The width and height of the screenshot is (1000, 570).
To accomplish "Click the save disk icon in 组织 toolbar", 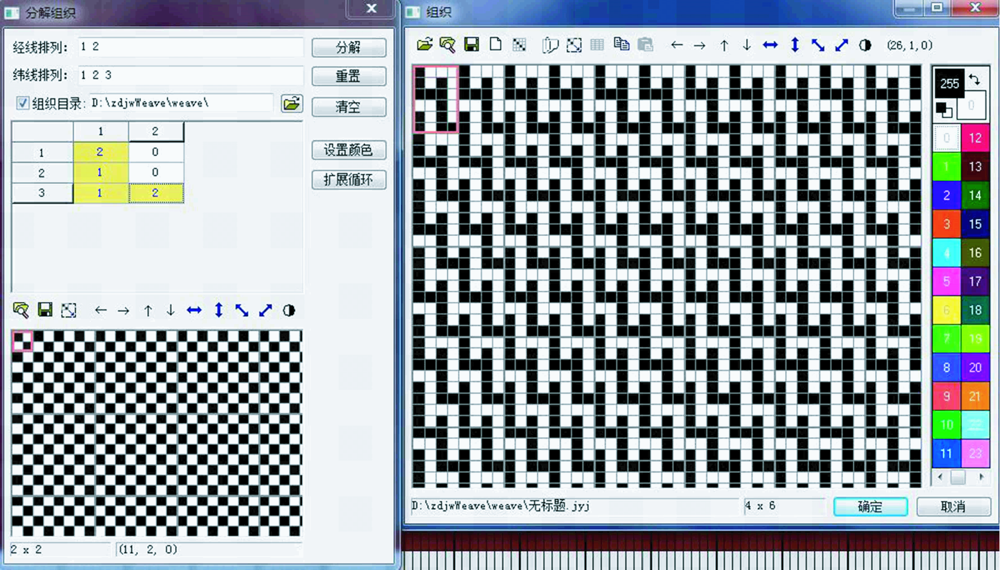I will 471,45.
